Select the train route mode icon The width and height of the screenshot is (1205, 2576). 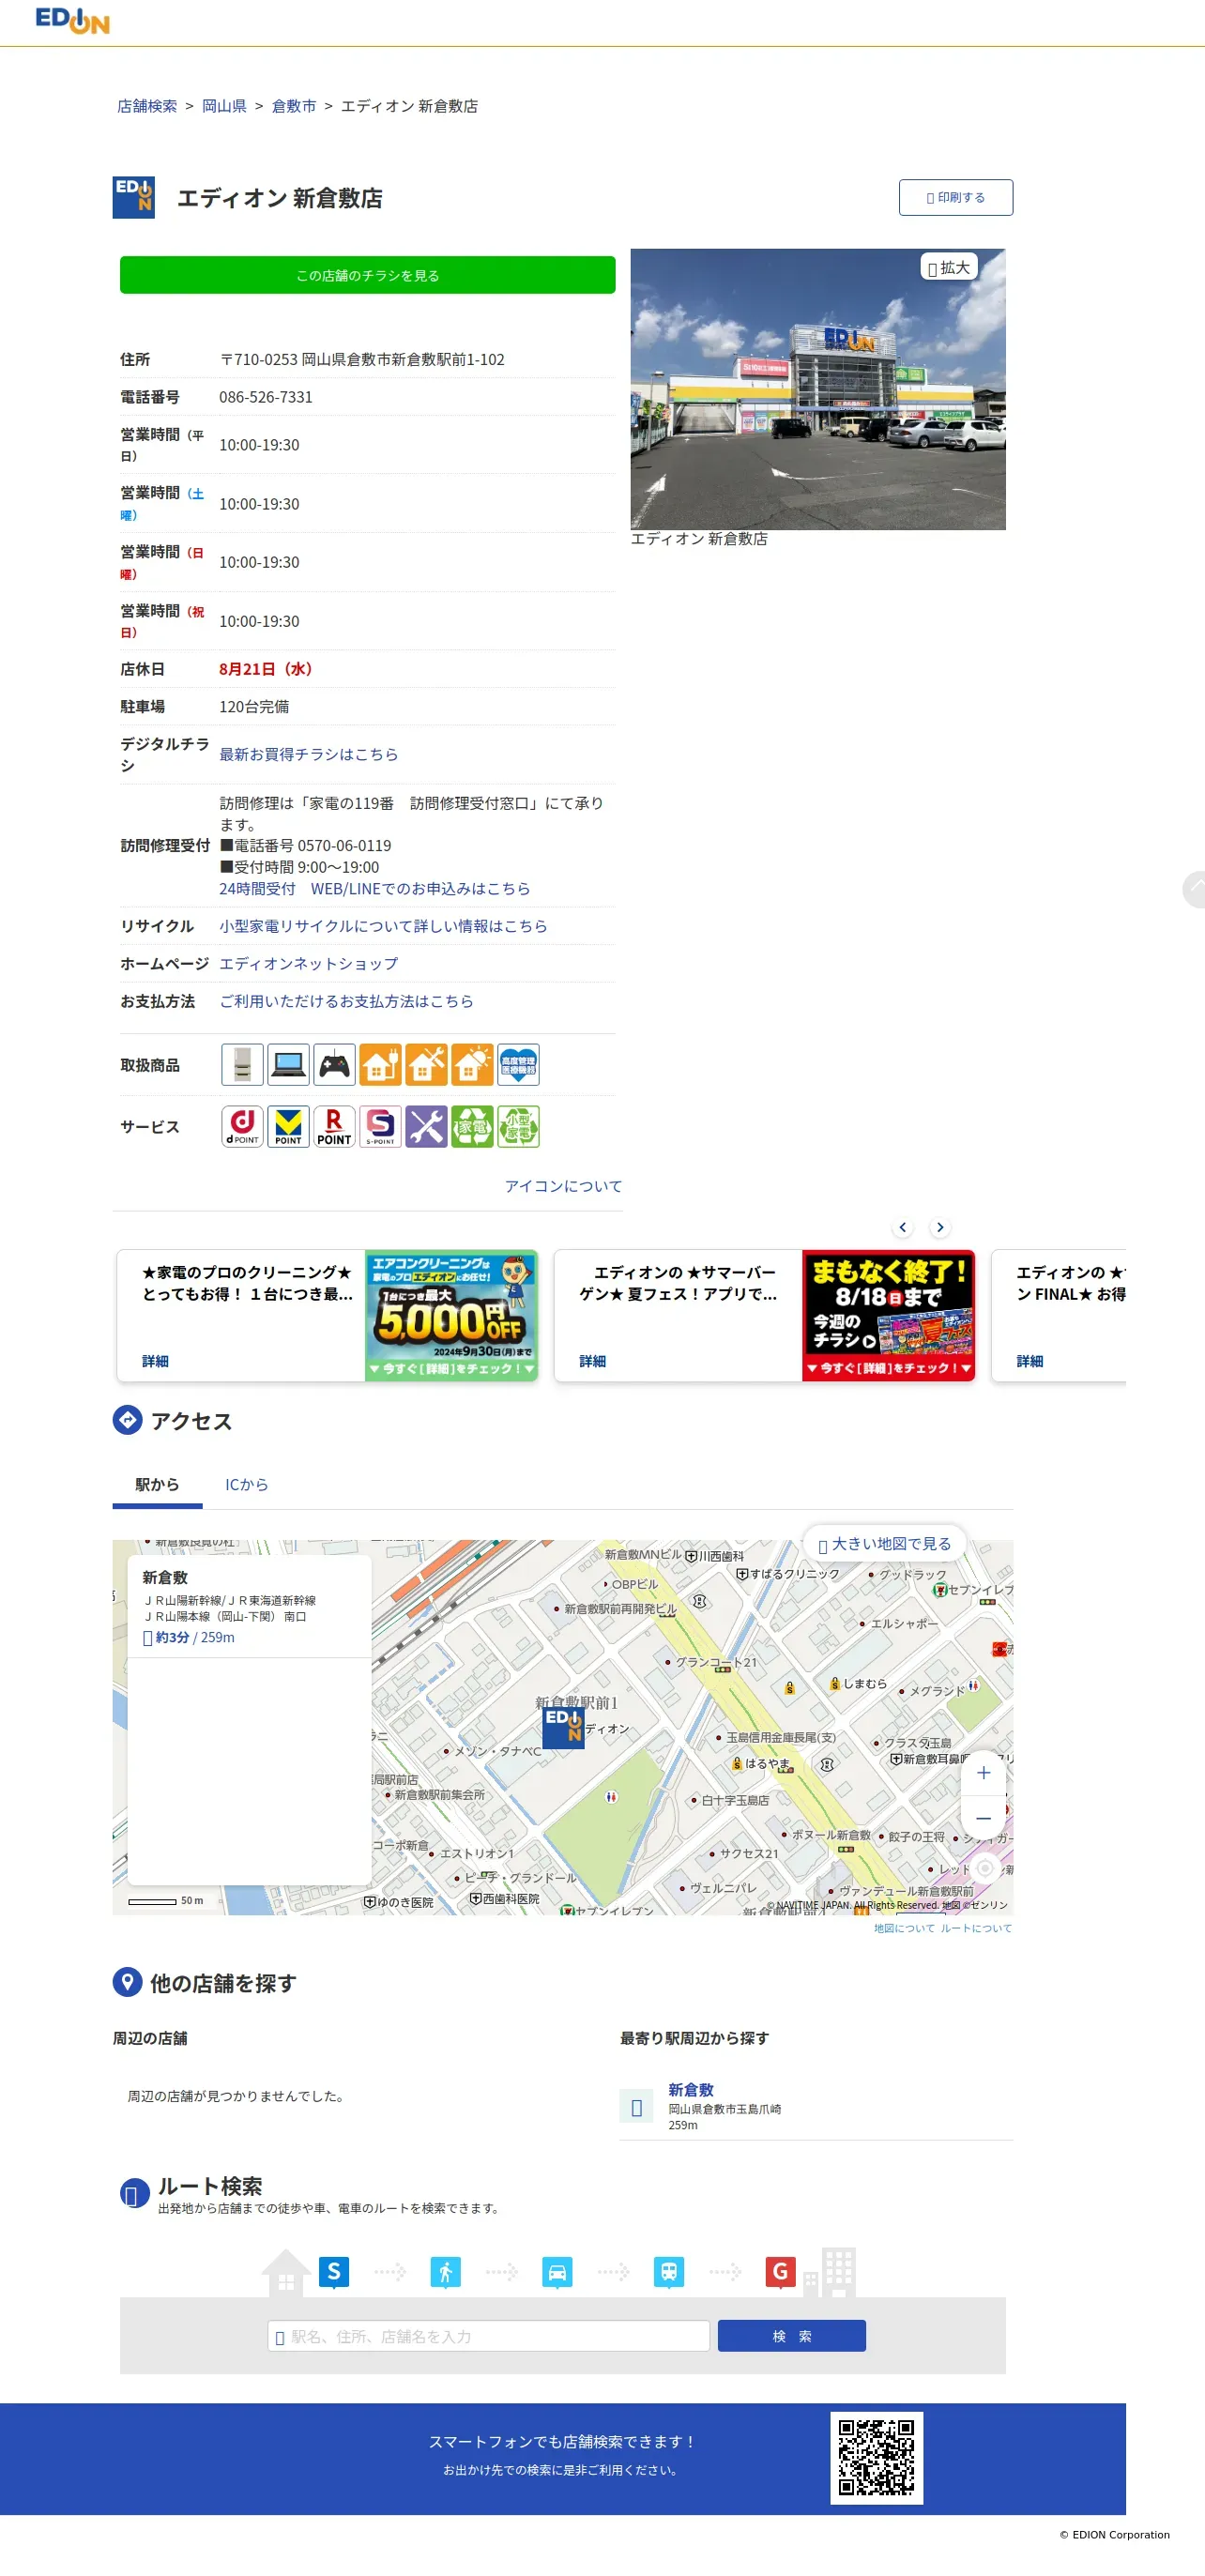click(x=669, y=2272)
